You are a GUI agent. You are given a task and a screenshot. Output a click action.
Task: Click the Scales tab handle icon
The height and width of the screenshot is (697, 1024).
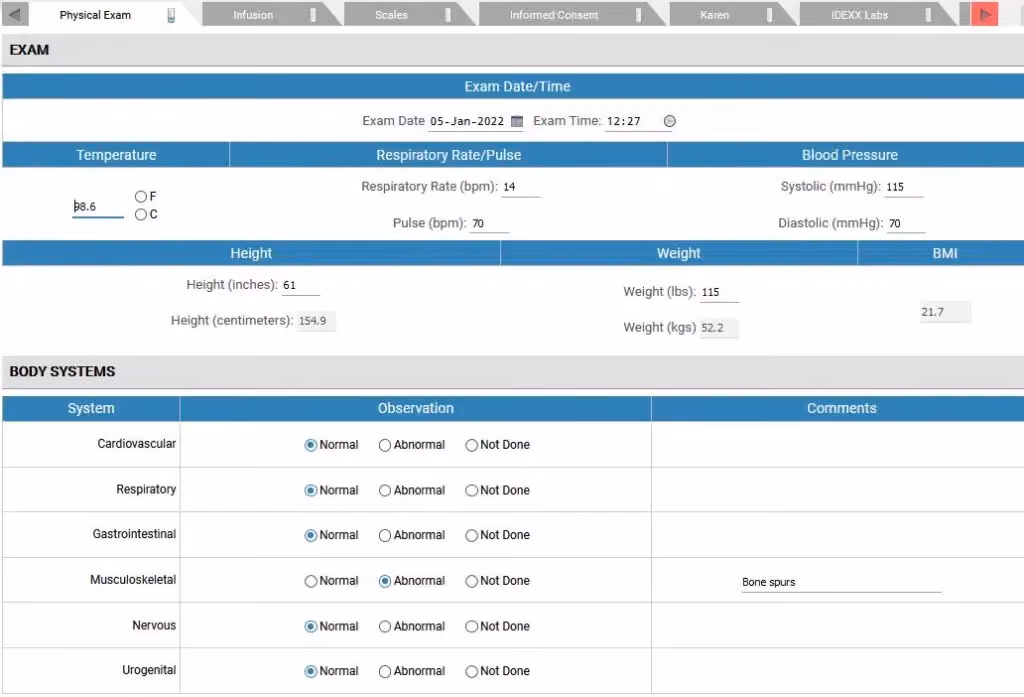click(x=448, y=14)
